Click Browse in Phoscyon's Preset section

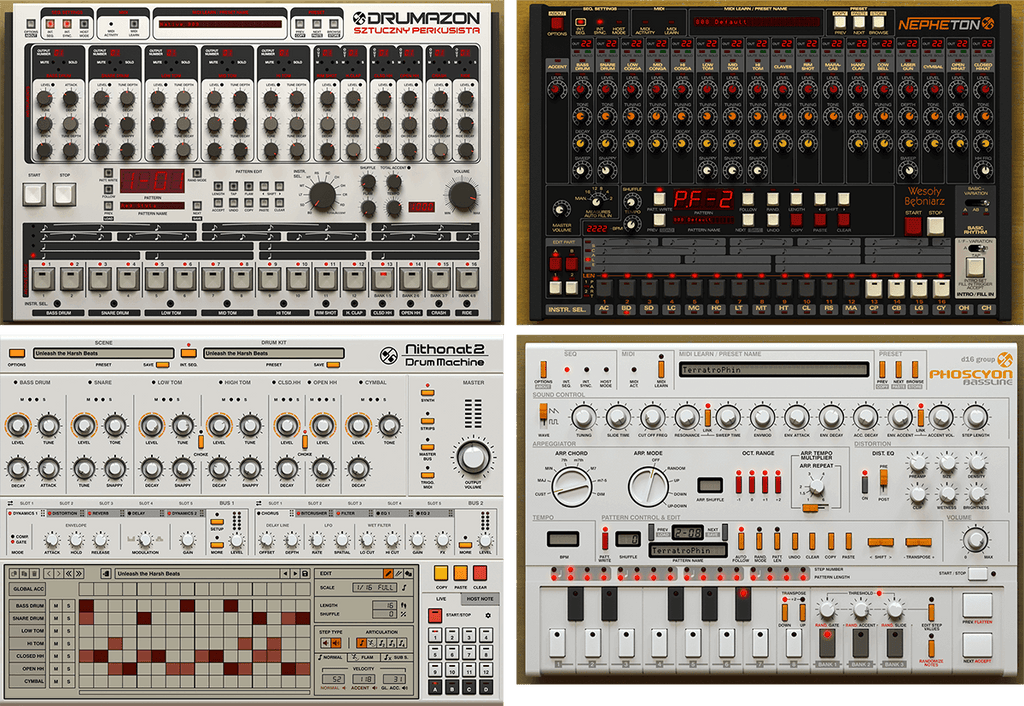pyautogui.click(x=915, y=372)
